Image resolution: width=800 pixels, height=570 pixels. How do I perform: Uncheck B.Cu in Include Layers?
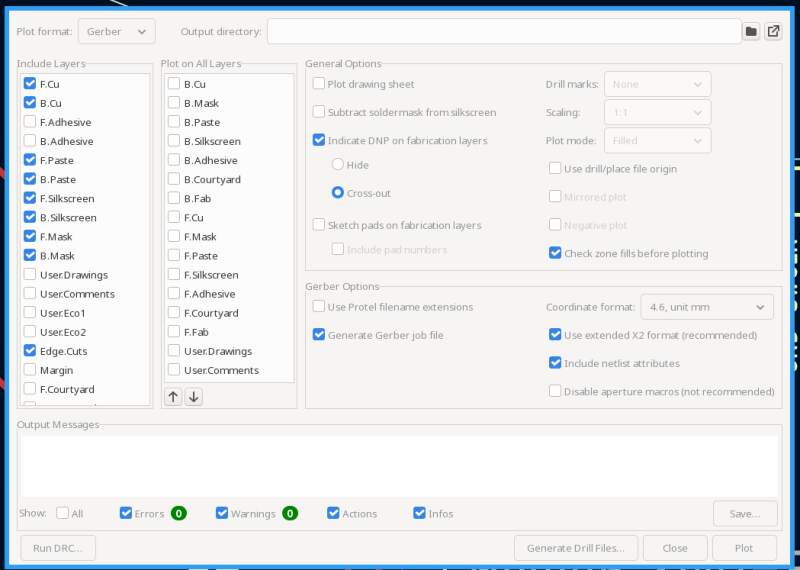30,103
